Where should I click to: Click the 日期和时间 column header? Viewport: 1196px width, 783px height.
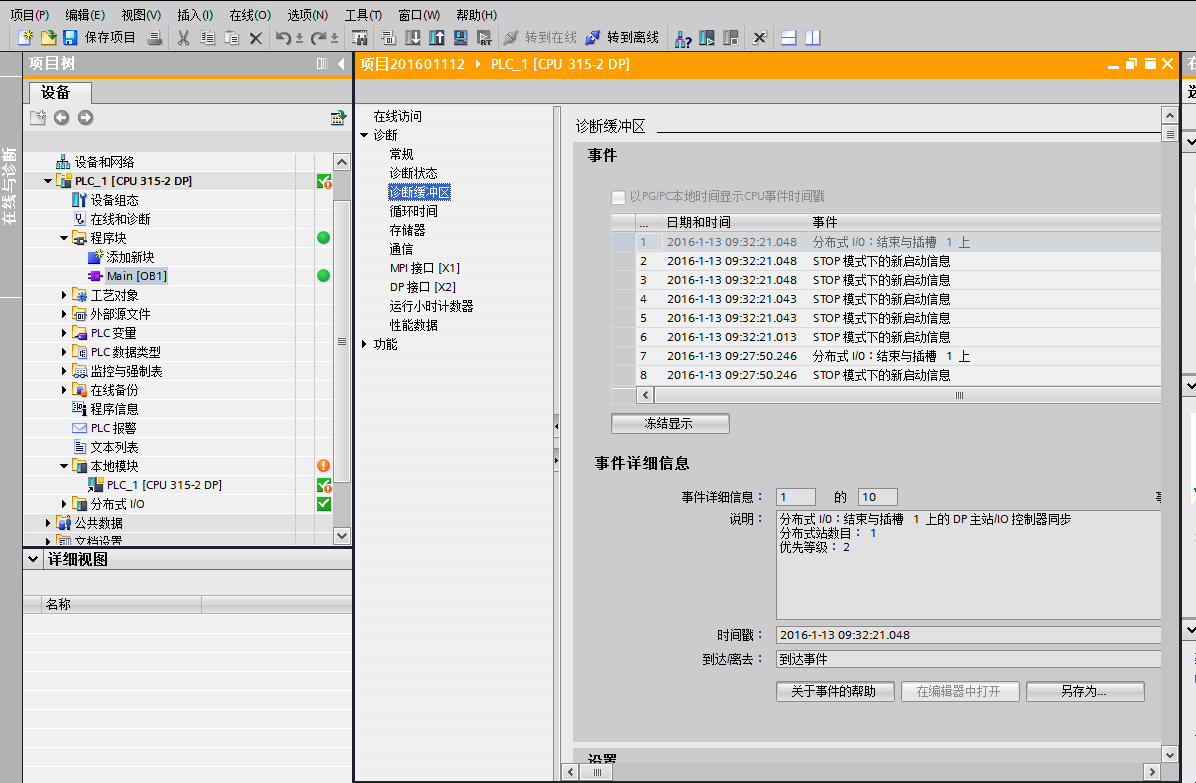(735, 222)
